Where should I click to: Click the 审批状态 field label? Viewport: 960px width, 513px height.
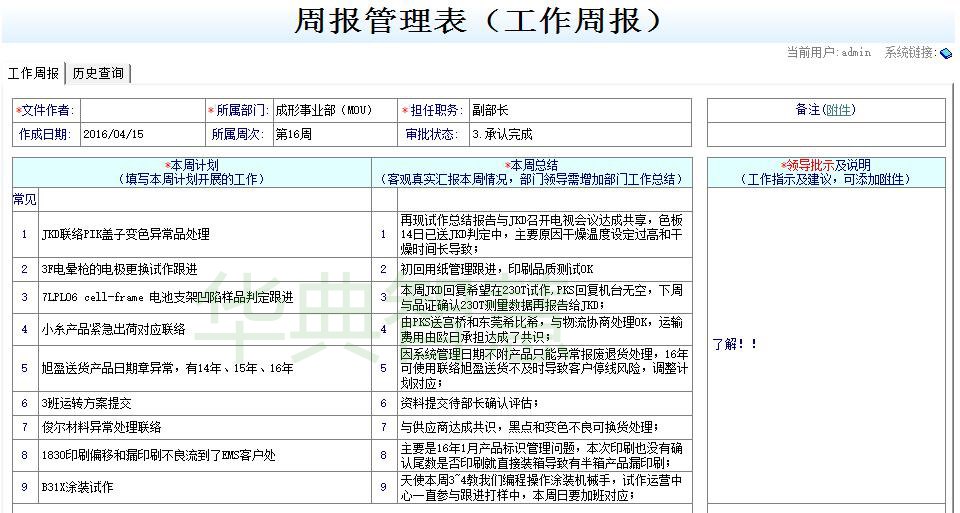click(x=431, y=134)
